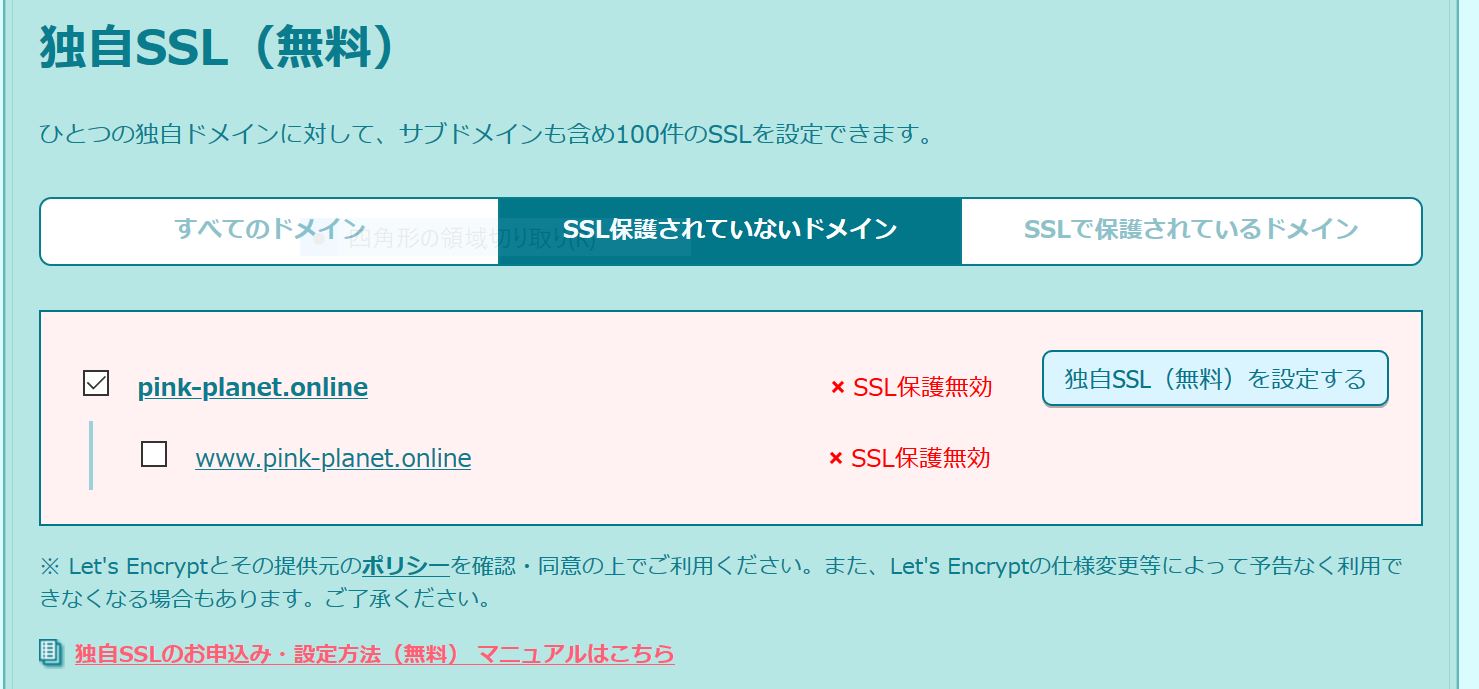The image size is (1479, 689).
Task: Check the www.pink-planet.online checkbox
Action: 154,454
